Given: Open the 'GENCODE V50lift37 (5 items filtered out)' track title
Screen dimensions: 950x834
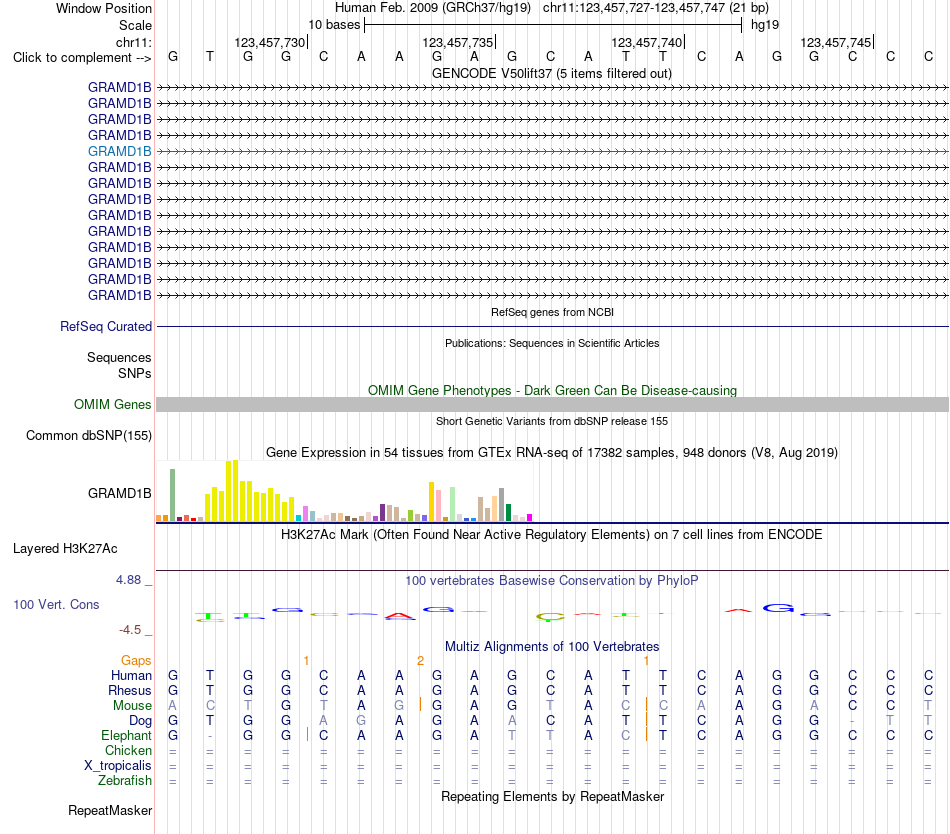Looking at the screenshot, I should [552, 73].
